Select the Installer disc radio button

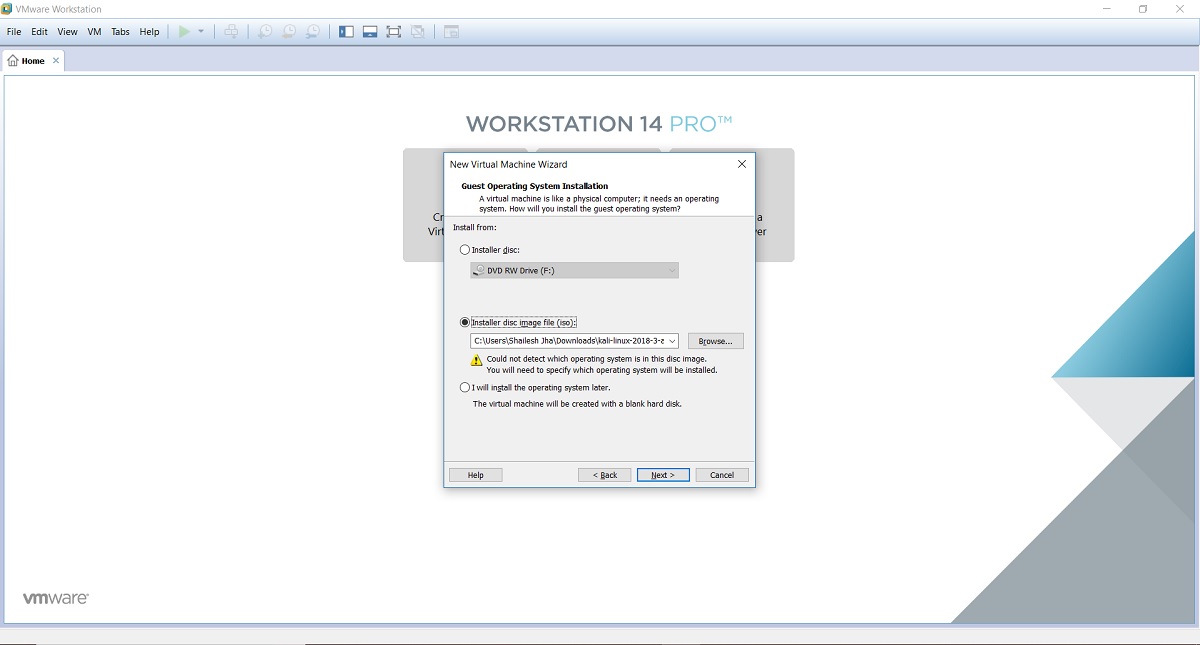(x=464, y=250)
